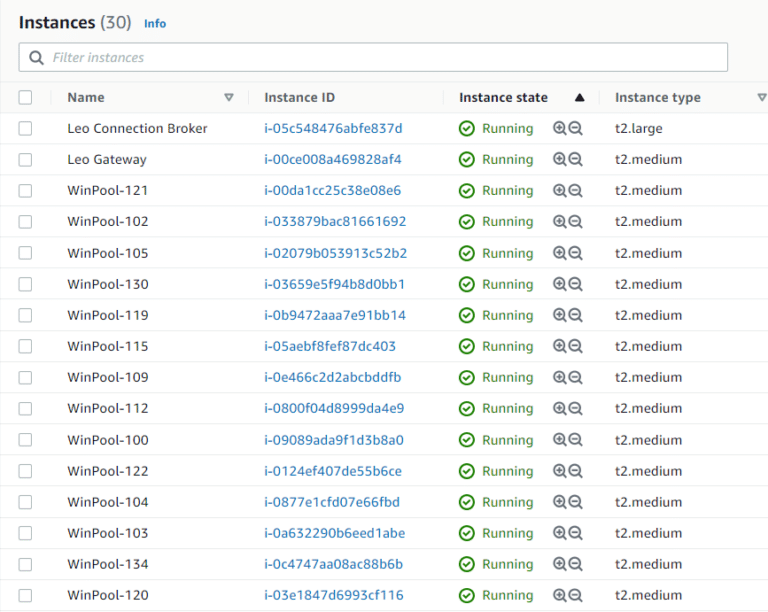The height and width of the screenshot is (612, 768).
Task: Check the WinPool-120 row checkbox
Action: click(25, 595)
